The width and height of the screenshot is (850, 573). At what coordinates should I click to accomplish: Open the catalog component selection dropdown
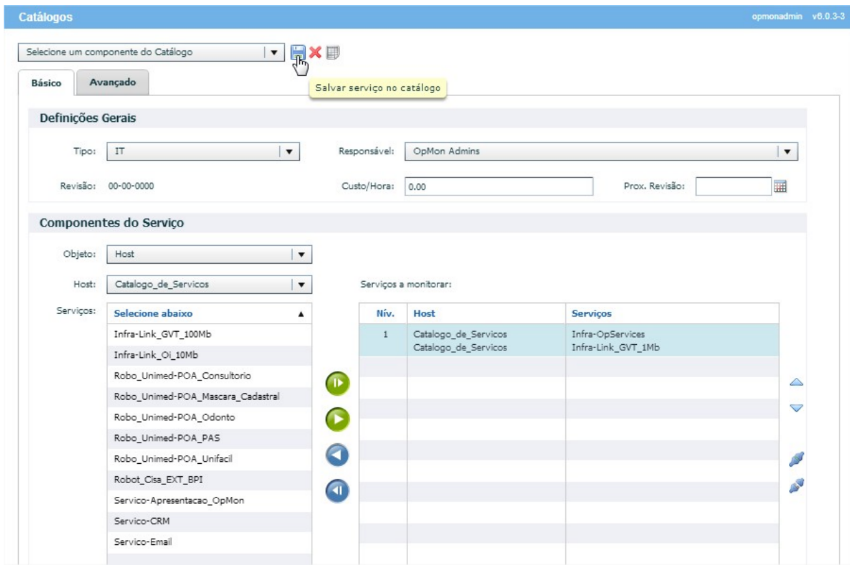273,52
